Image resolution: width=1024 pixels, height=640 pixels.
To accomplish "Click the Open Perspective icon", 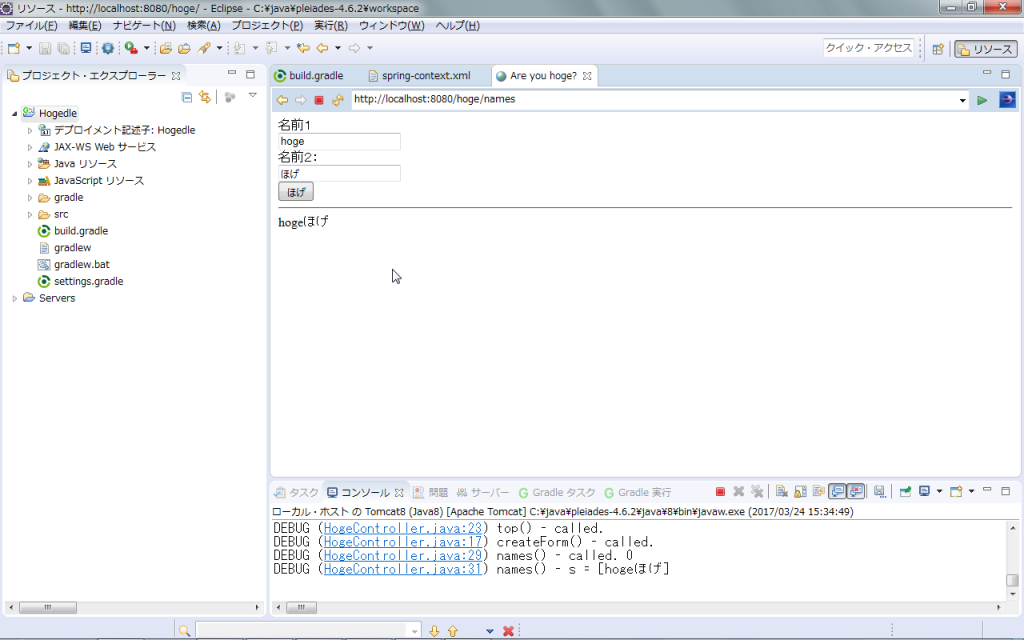I will click(938, 49).
